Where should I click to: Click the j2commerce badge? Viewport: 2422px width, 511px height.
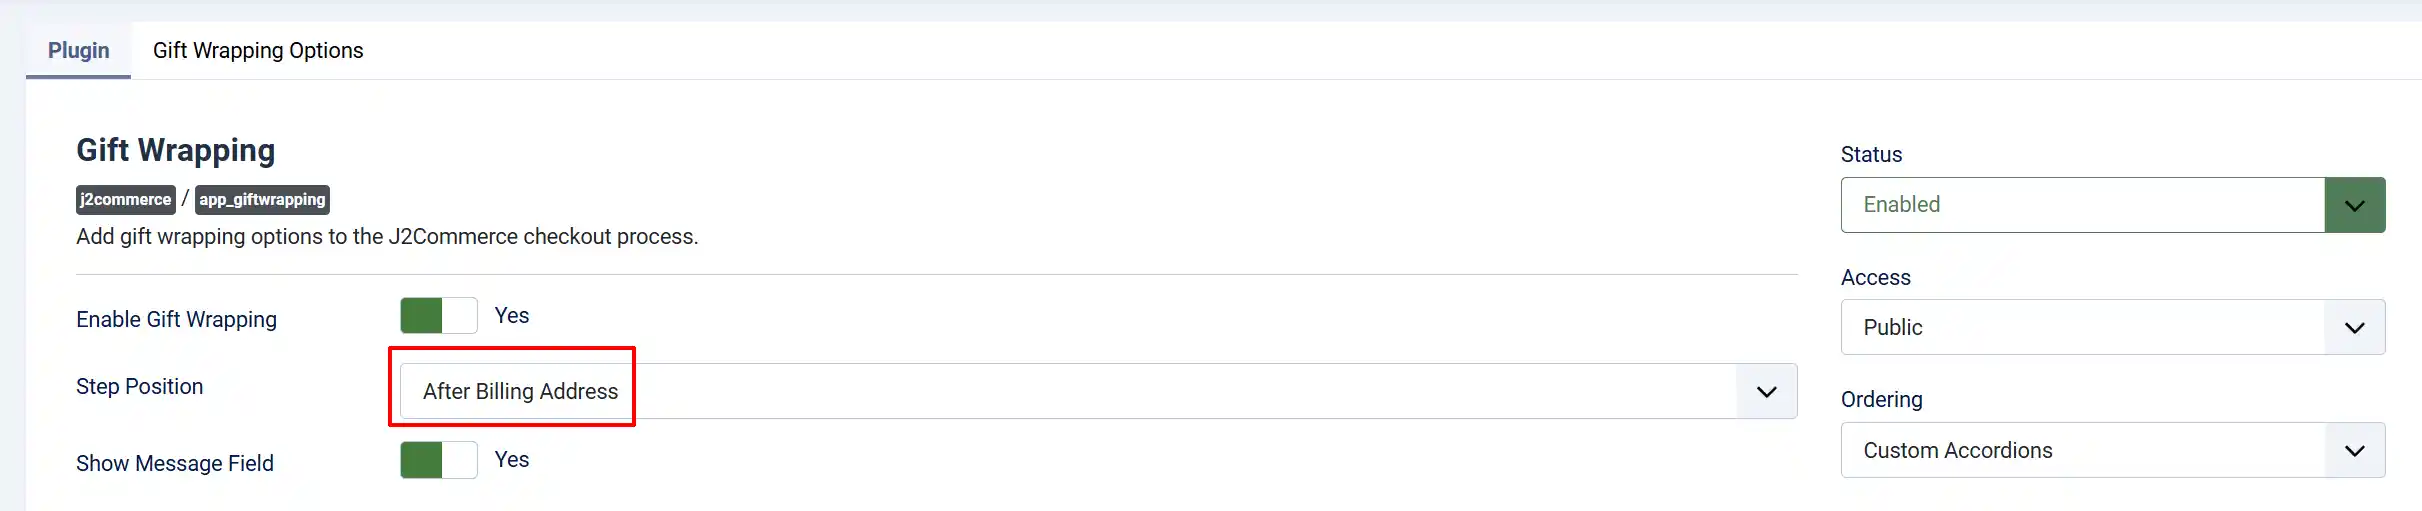pos(126,199)
